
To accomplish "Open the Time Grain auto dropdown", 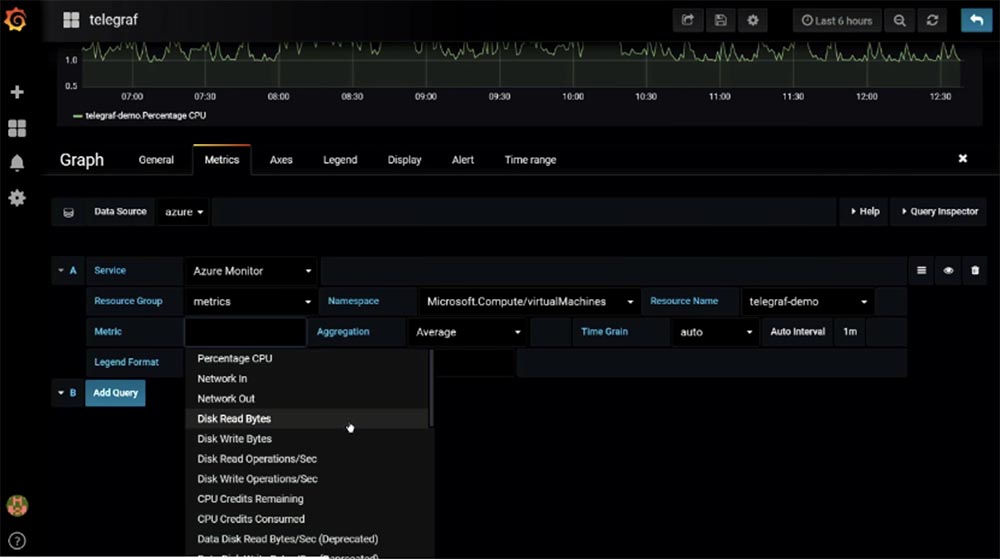I will 716,332.
